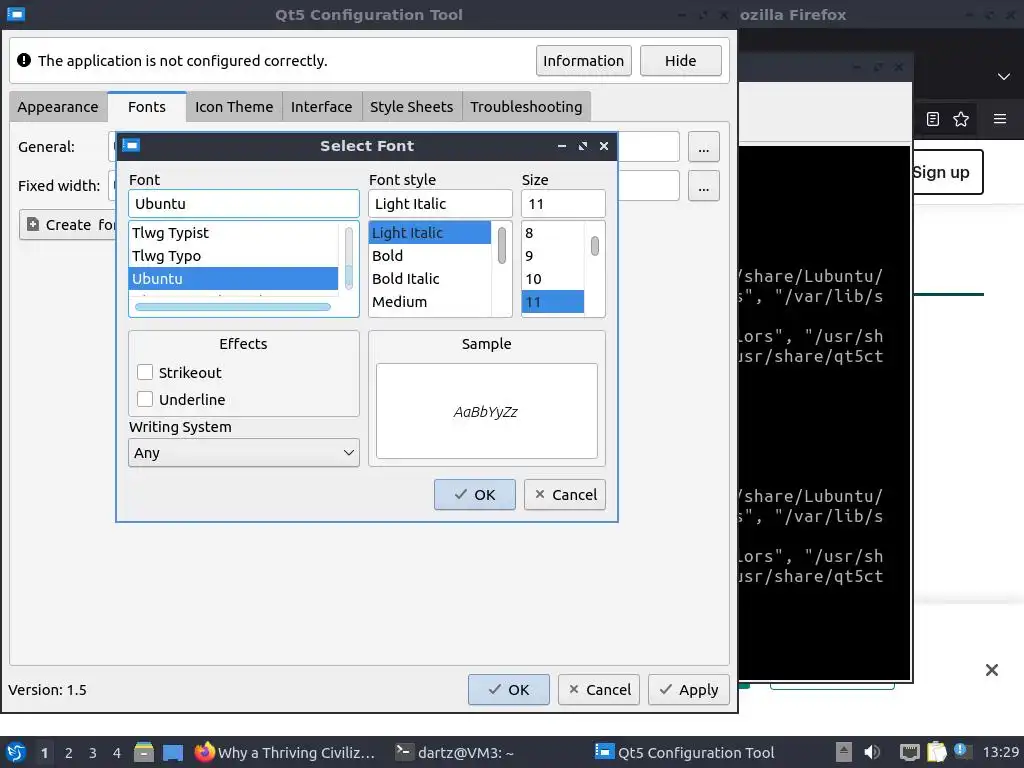The height and width of the screenshot is (768, 1024).
Task: Close the Select Font dialog
Action: click(x=604, y=146)
